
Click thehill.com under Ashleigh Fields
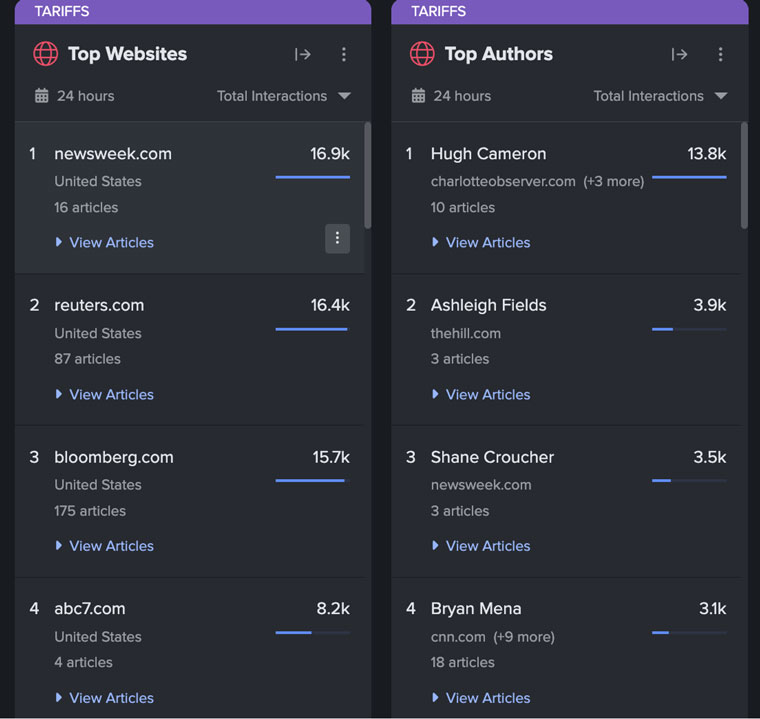point(466,334)
